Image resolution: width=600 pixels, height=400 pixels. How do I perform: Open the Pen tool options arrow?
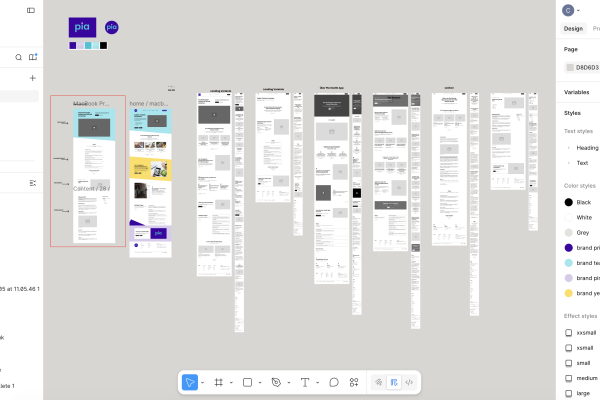[289, 382]
